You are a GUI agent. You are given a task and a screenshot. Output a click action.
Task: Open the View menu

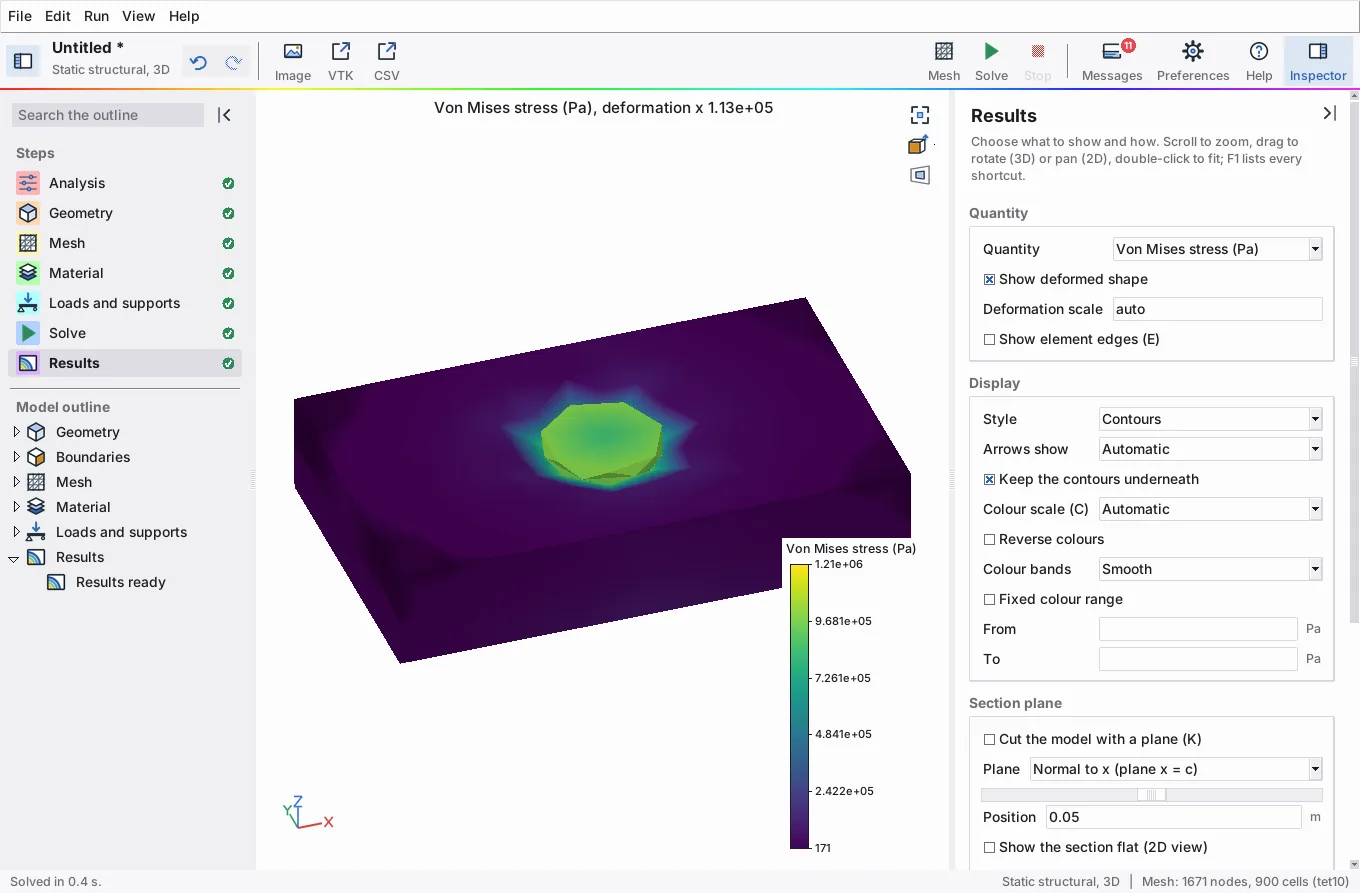pos(139,16)
